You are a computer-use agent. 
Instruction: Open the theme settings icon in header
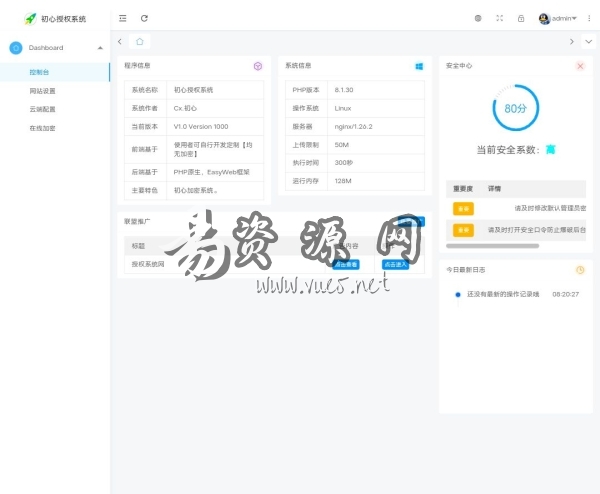tap(477, 18)
